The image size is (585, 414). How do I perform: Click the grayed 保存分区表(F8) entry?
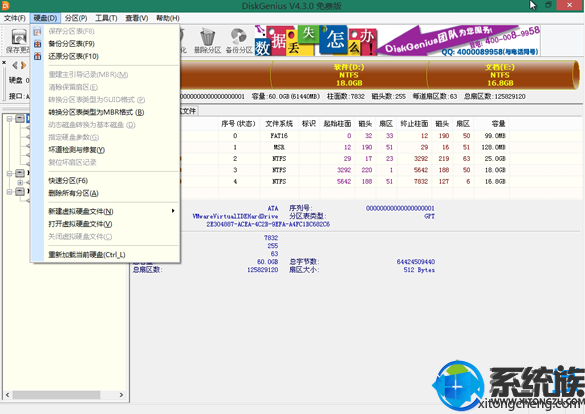(x=71, y=31)
